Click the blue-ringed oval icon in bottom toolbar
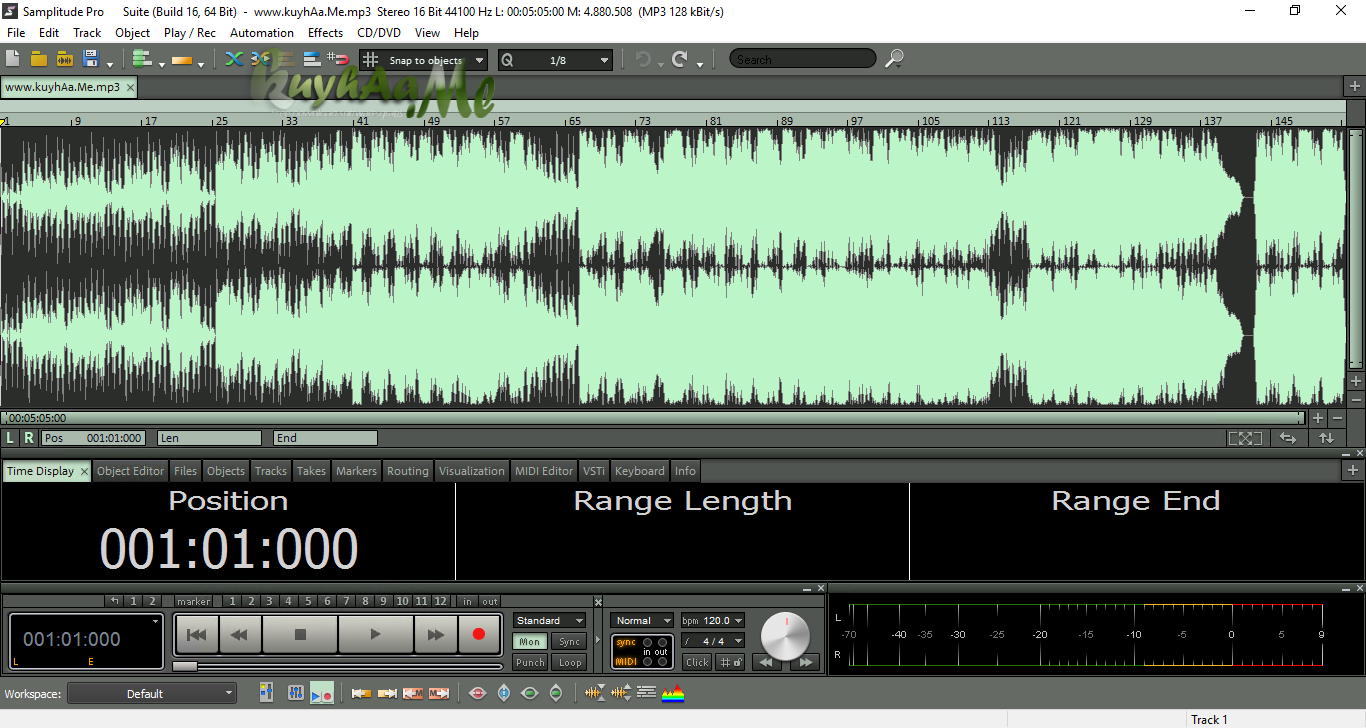The height and width of the screenshot is (728, 1366). point(504,693)
